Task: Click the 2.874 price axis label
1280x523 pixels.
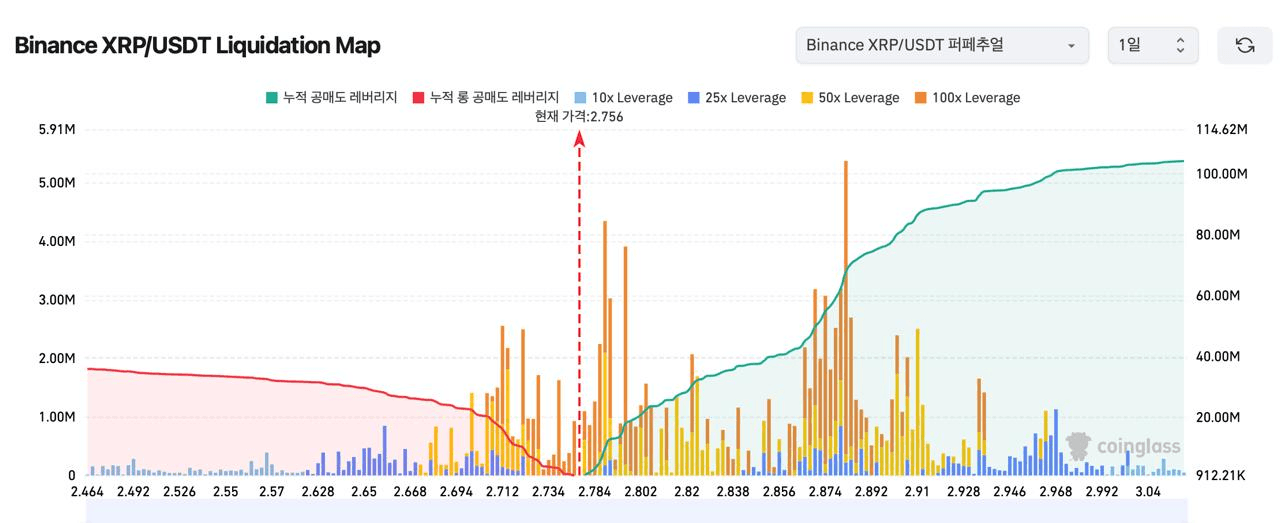Action: click(x=825, y=492)
